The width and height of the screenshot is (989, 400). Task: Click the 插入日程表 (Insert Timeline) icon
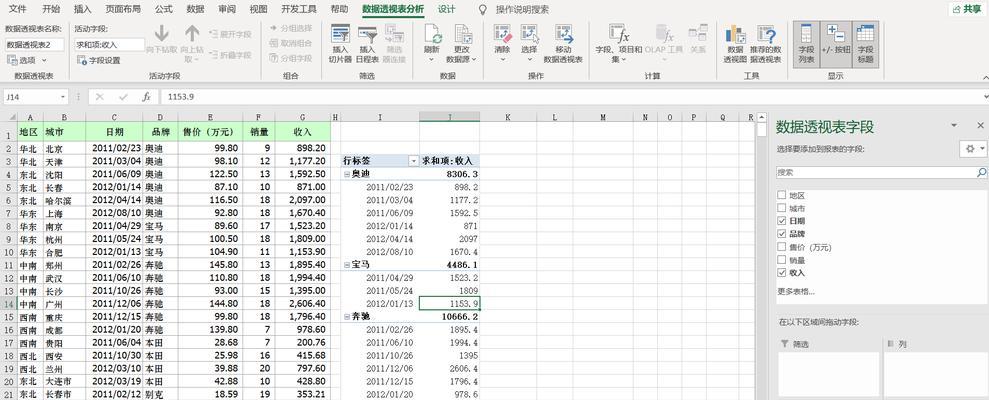(x=368, y=35)
